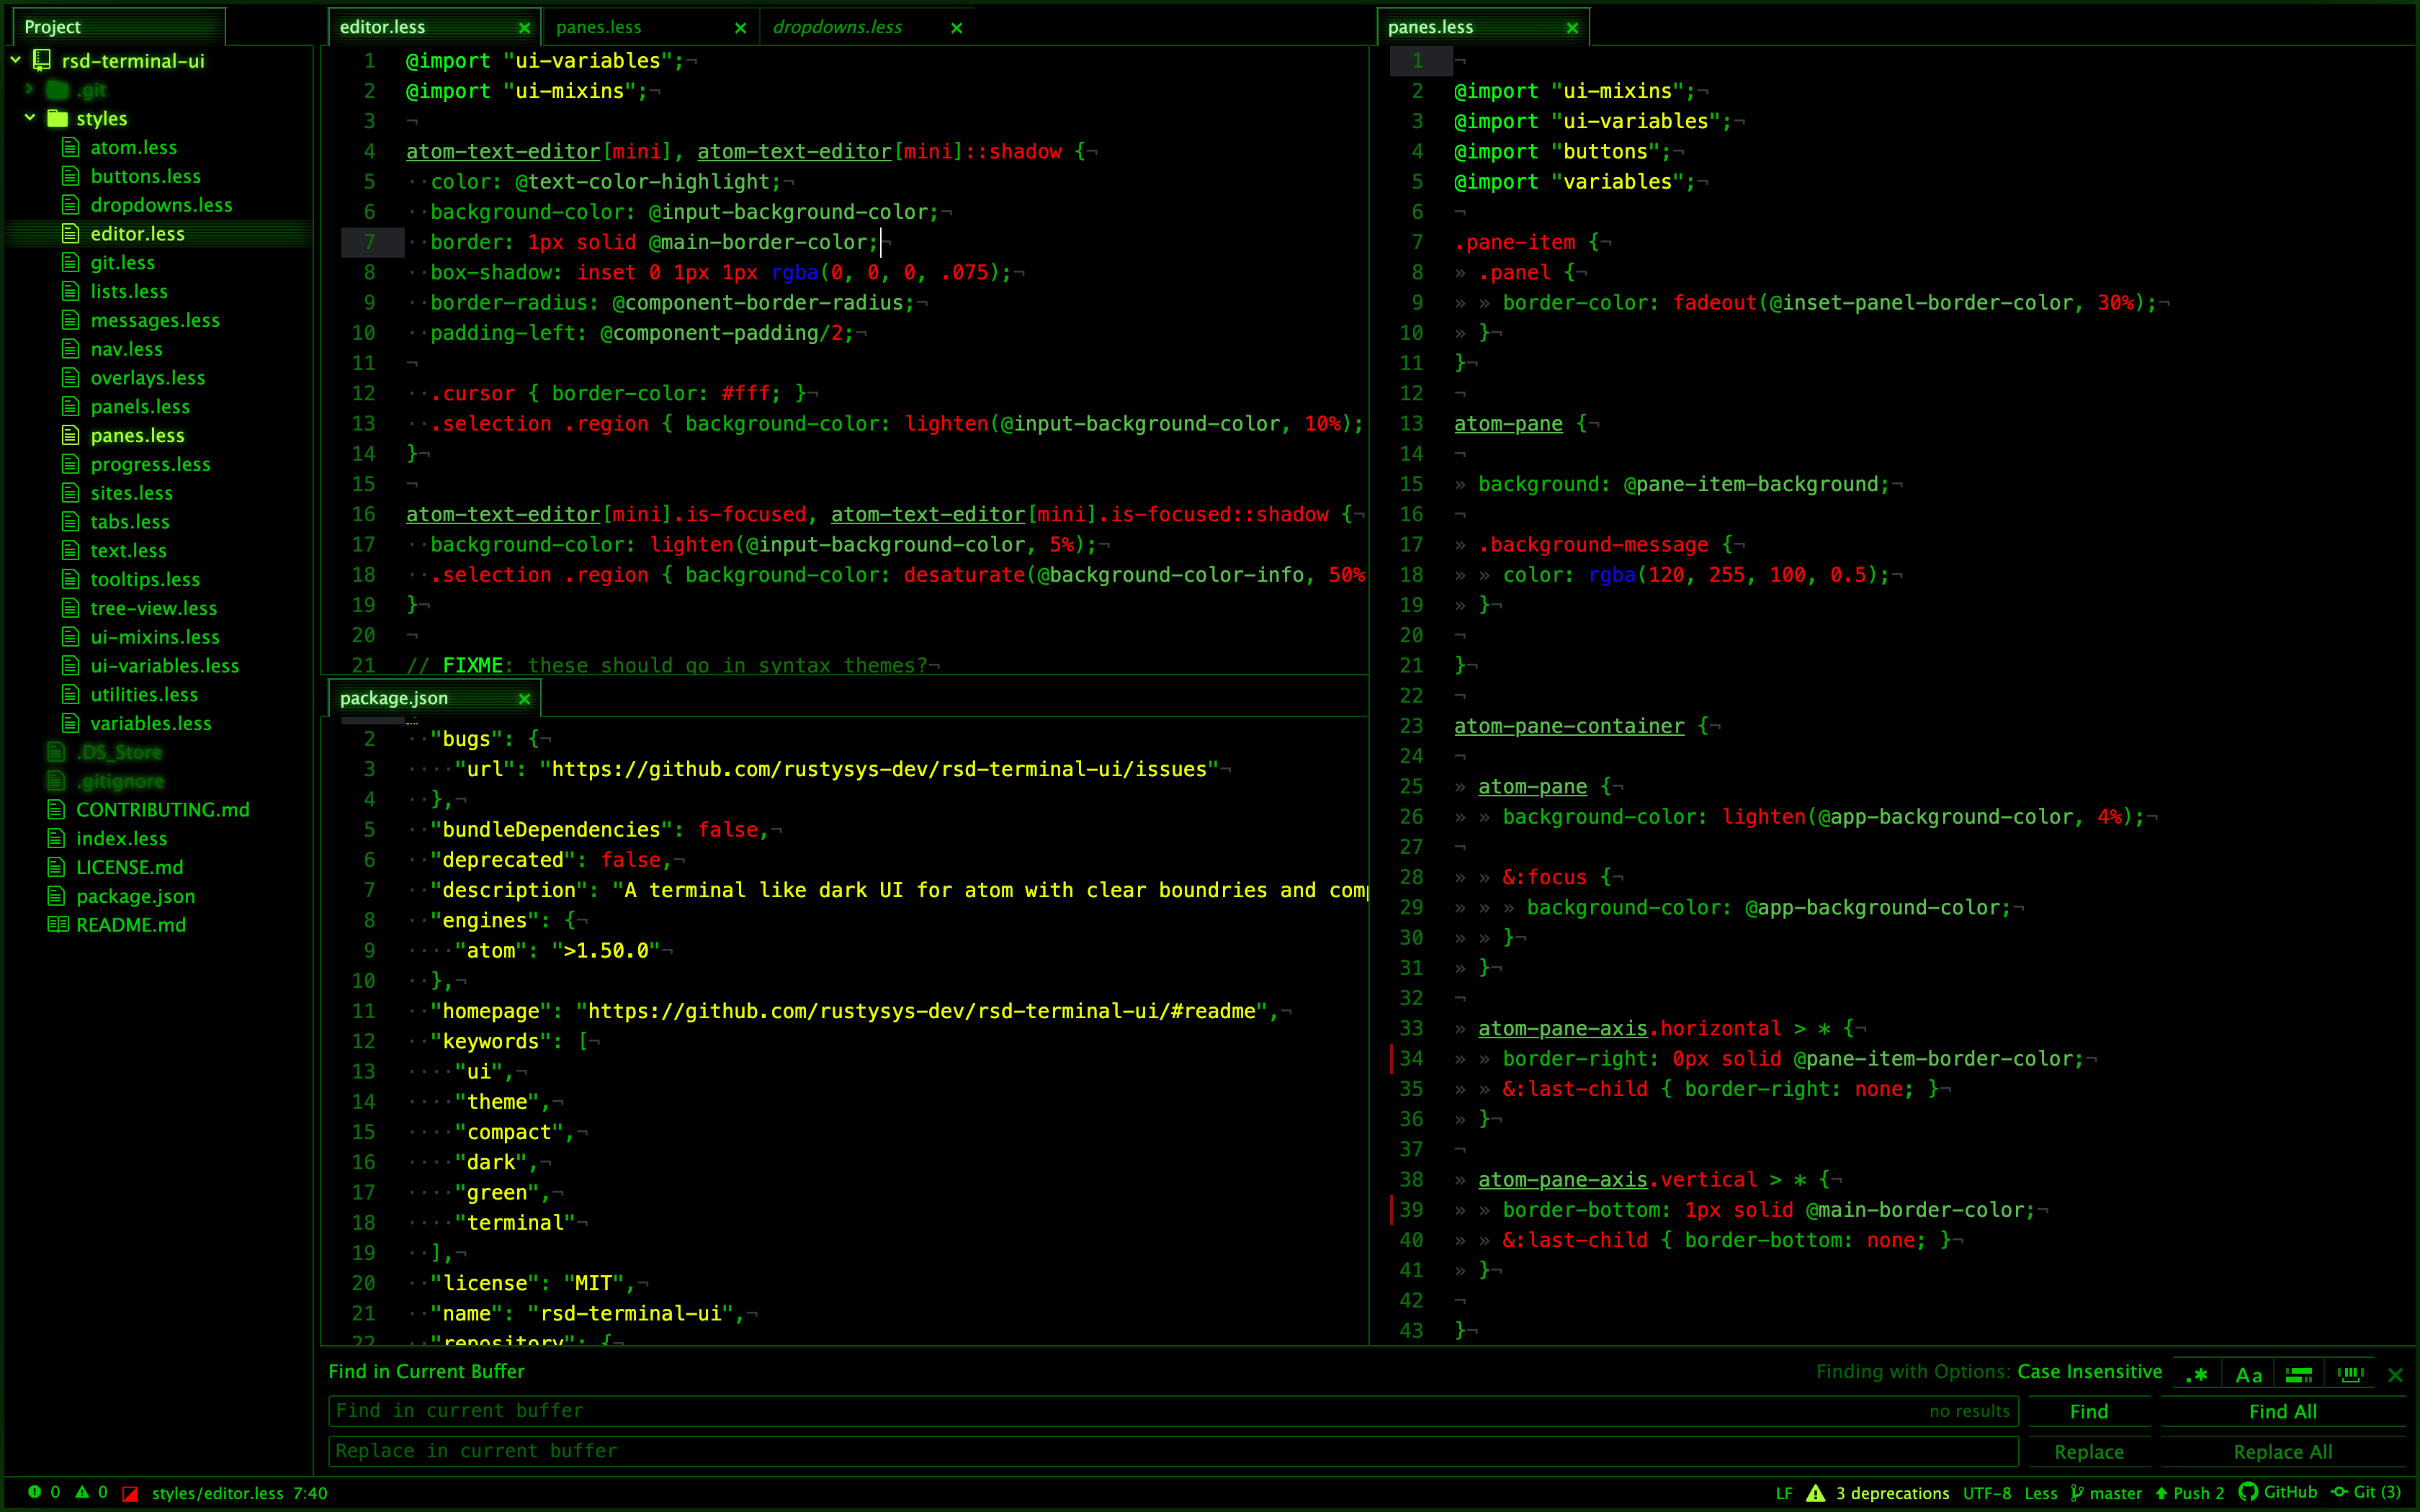Close the package.json tab

coord(524,699)
